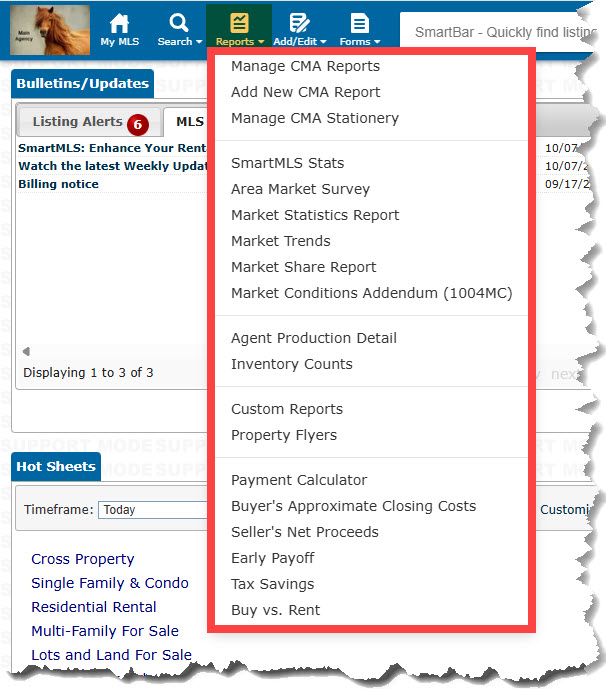Expand the Forms dropdown arrow
The width and height of the screenshot is (606, 689).
pos(377,42)
